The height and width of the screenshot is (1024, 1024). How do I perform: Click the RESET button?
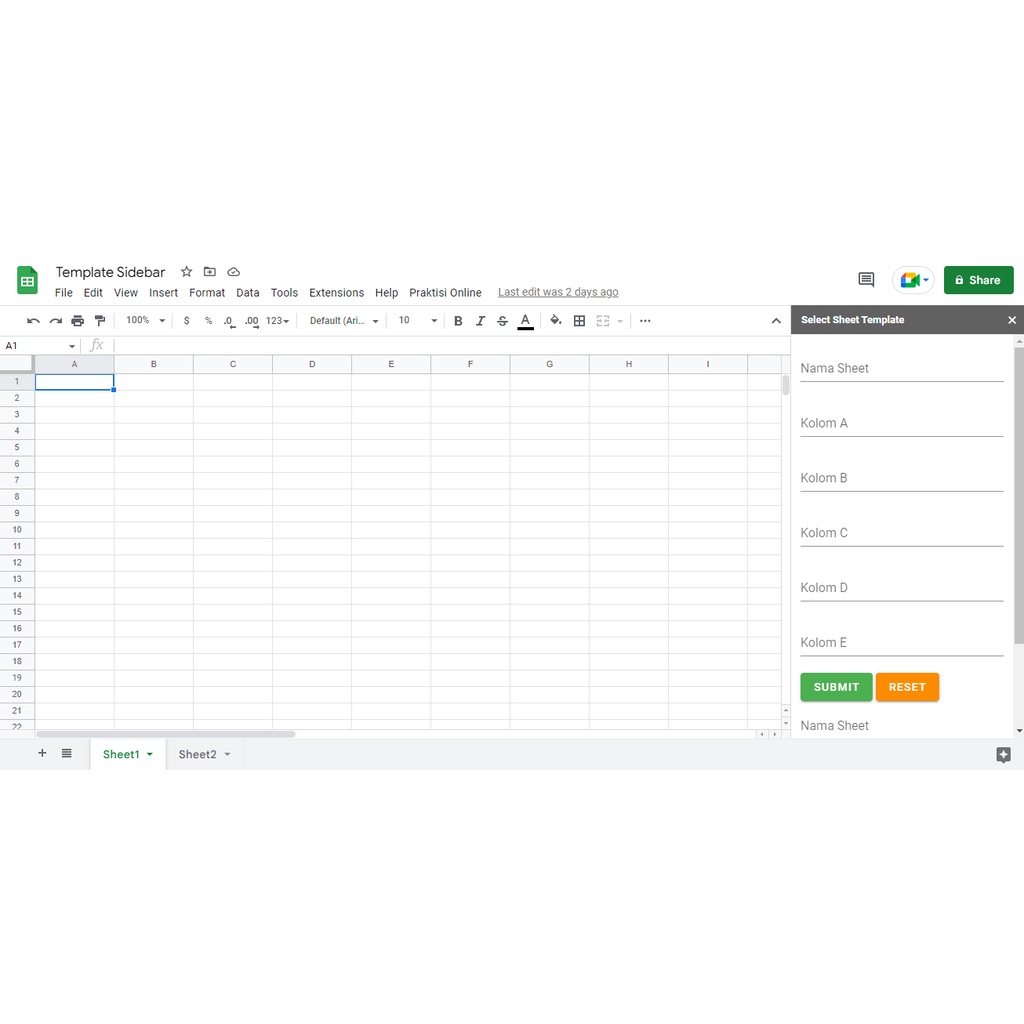[x=907, y=687]
